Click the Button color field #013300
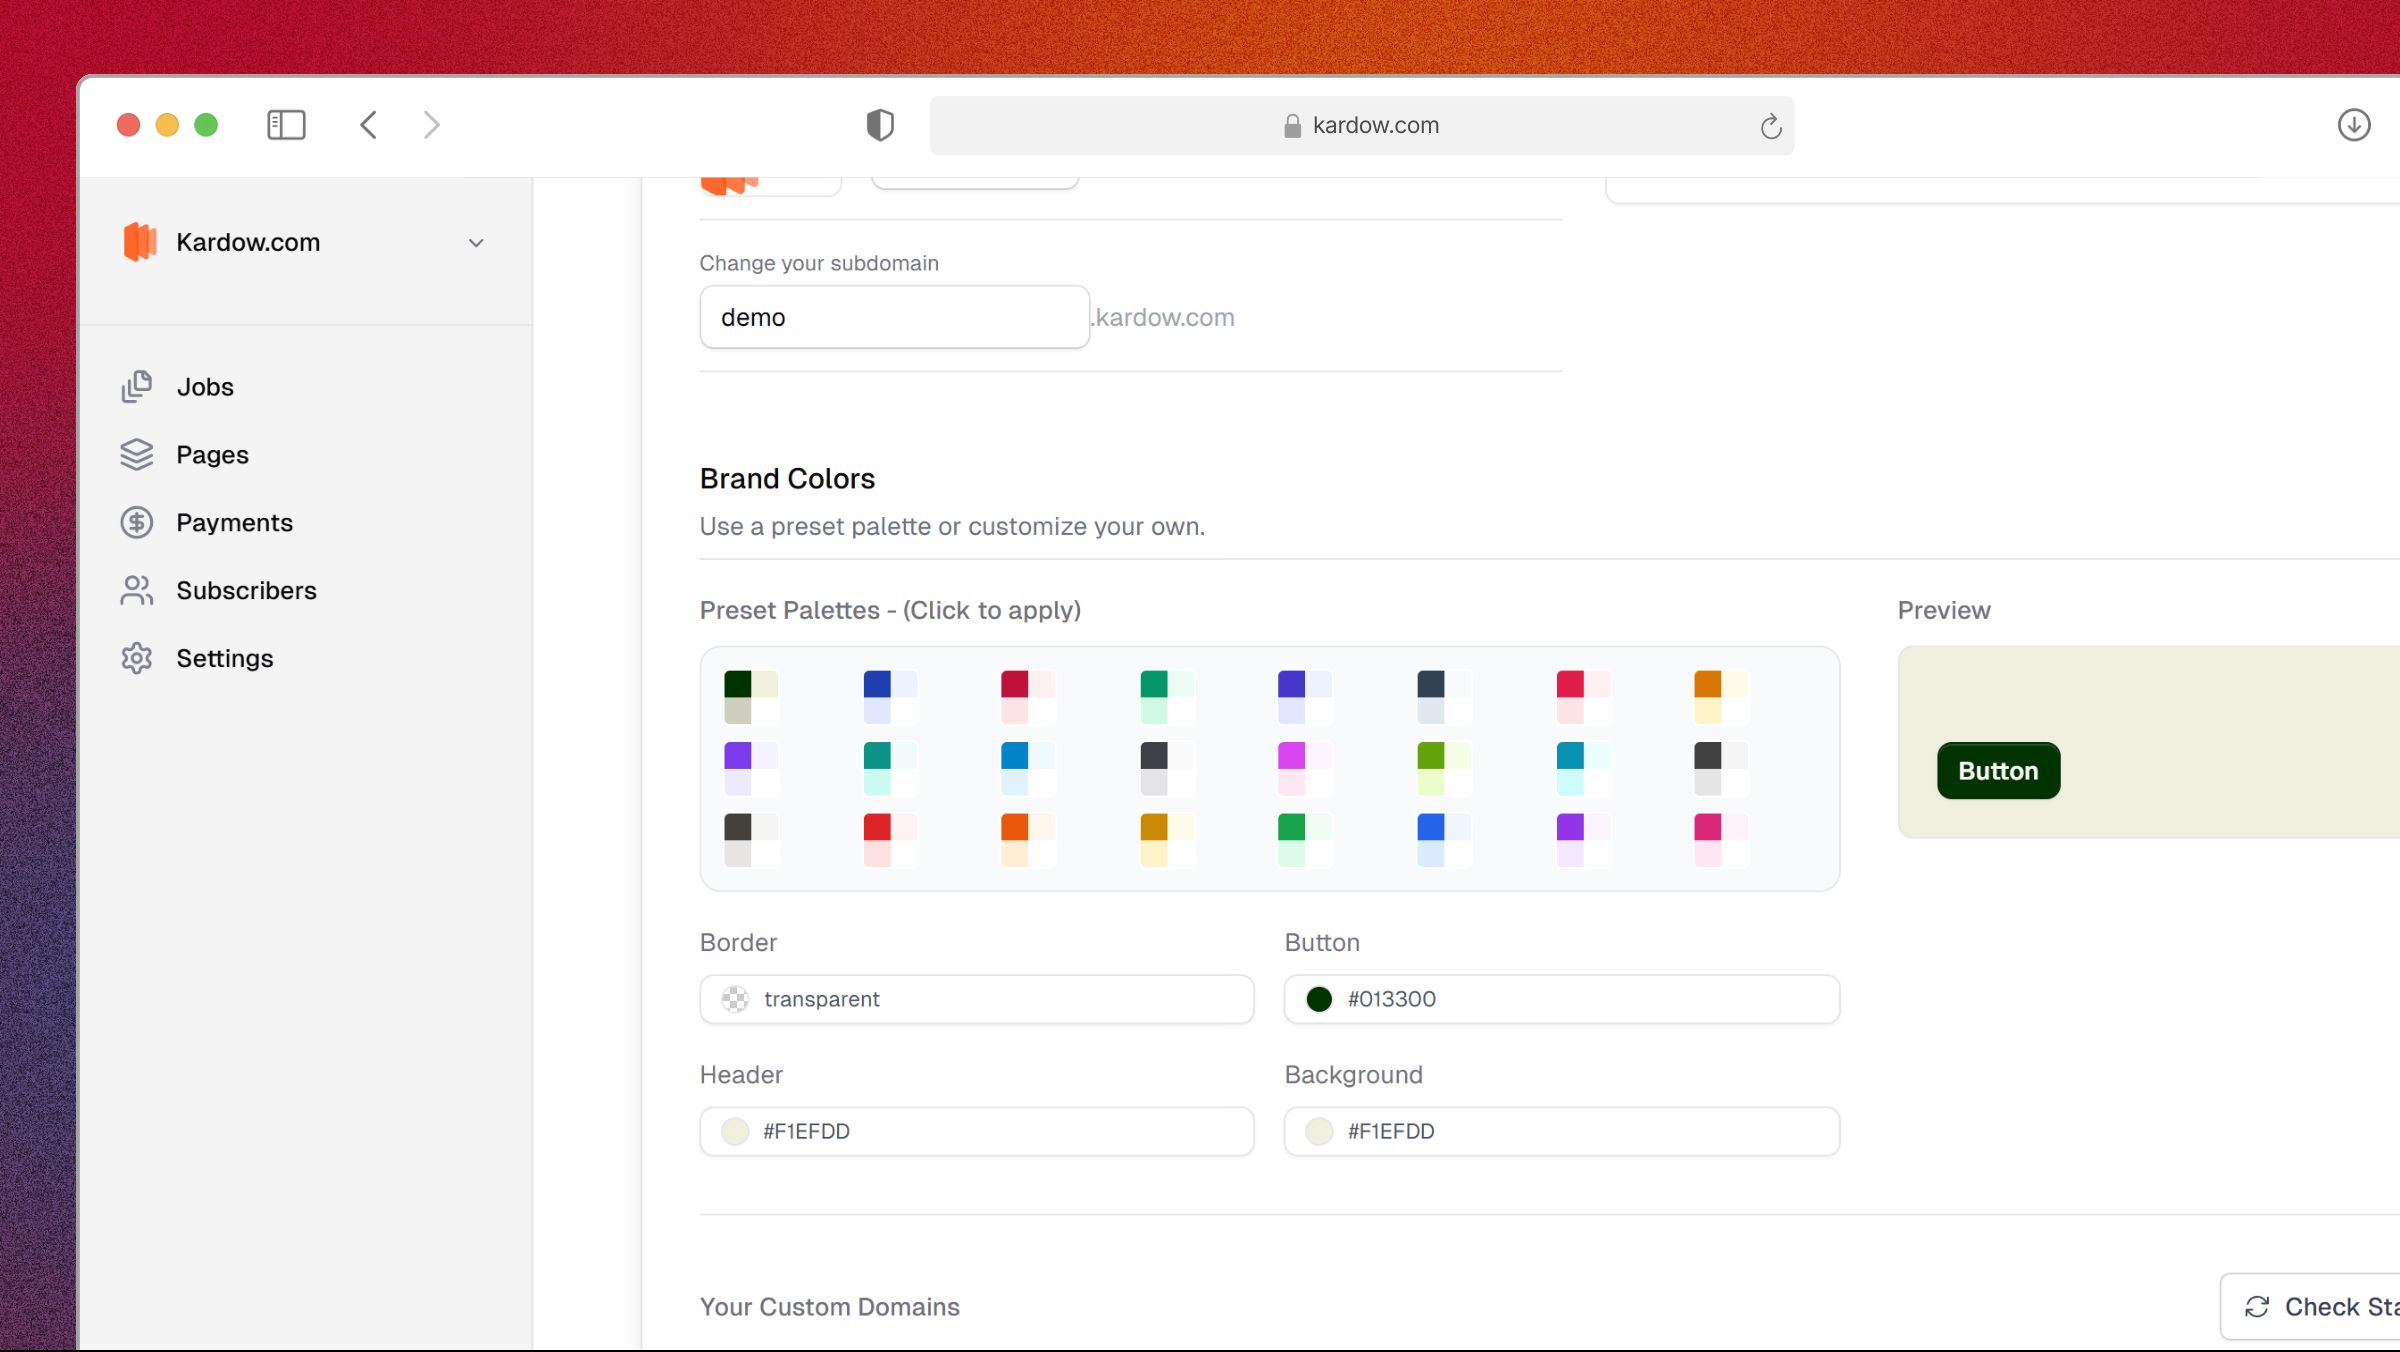Screen dimensions: 2400x1352 [1561, 998]
